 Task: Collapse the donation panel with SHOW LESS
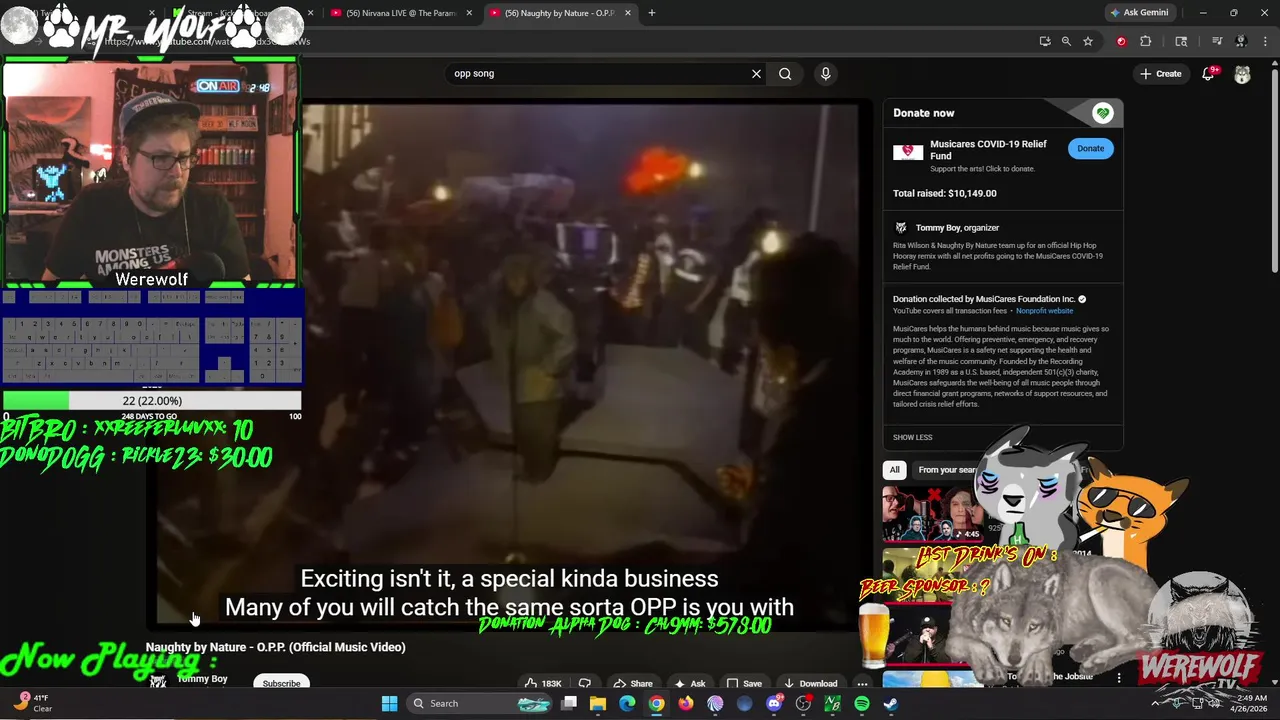(912, 437)
